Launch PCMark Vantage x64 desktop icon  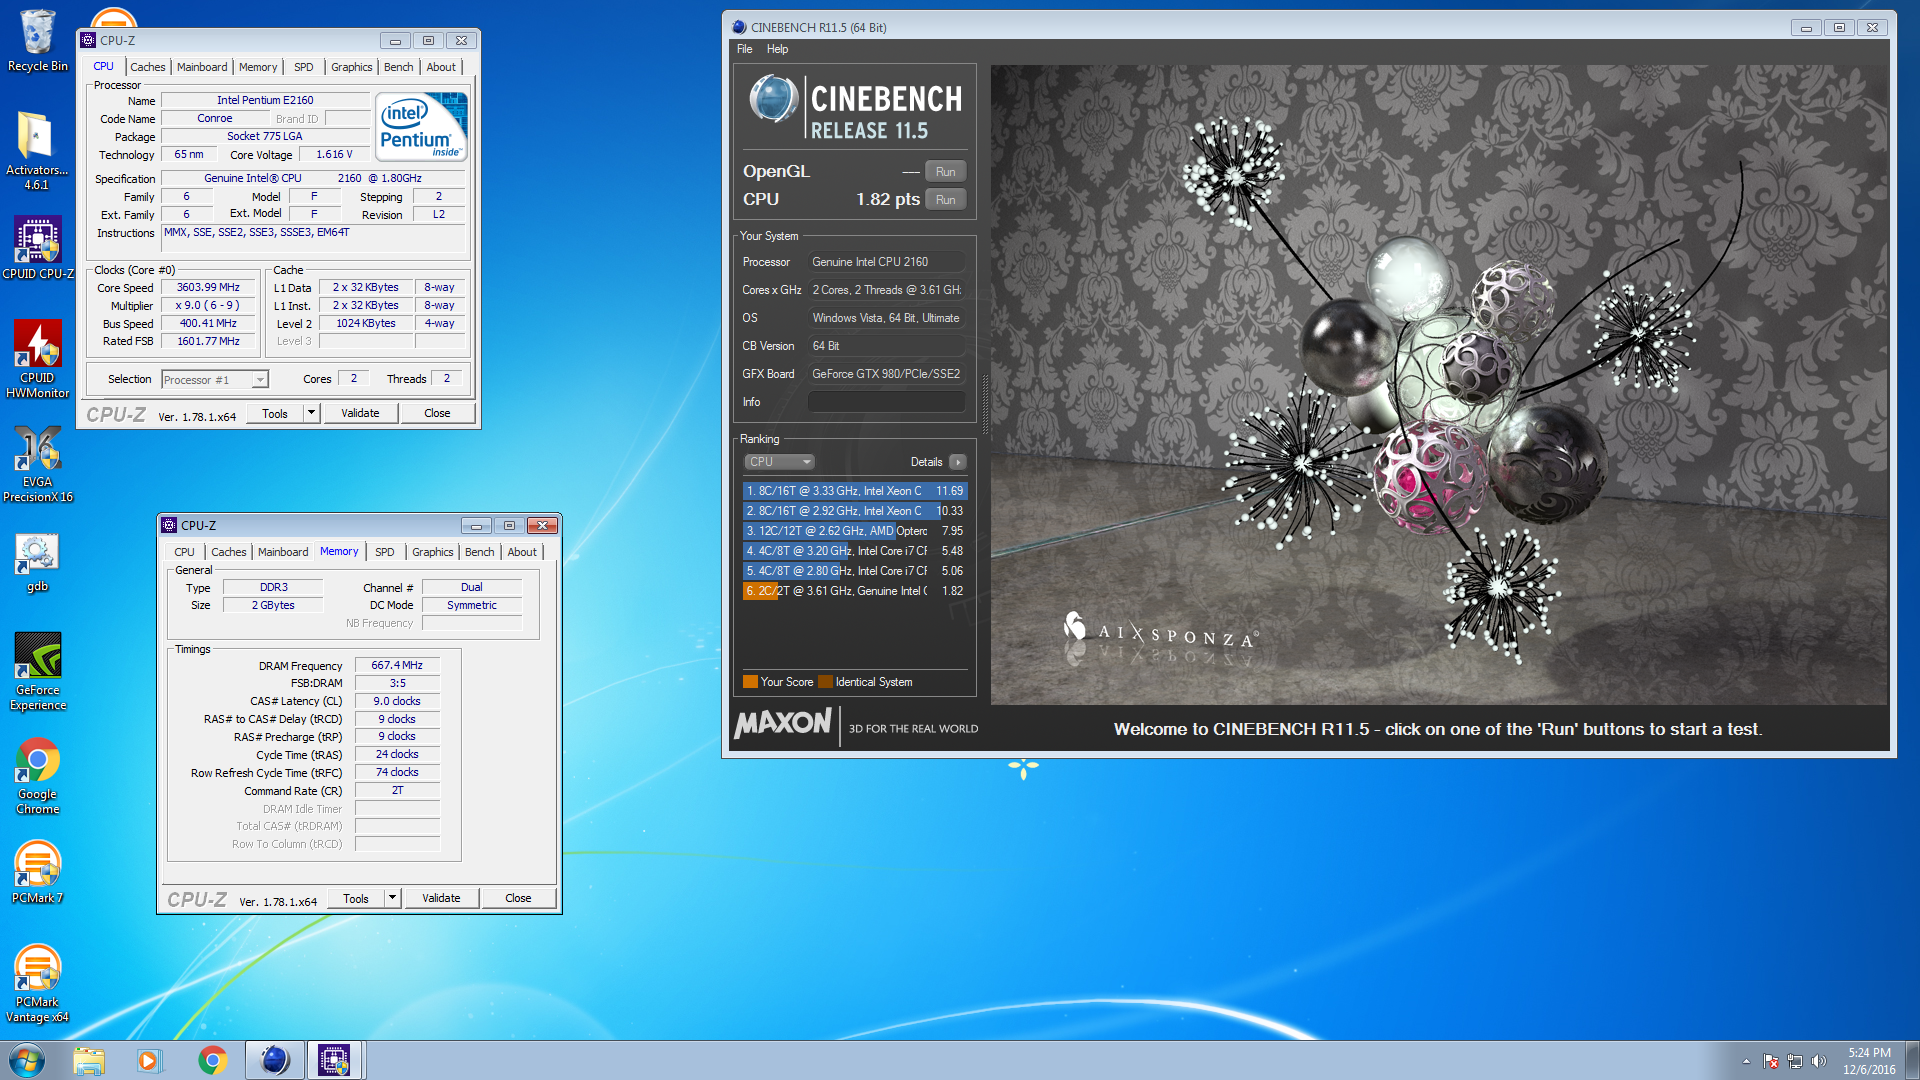[x=37, y=984]
